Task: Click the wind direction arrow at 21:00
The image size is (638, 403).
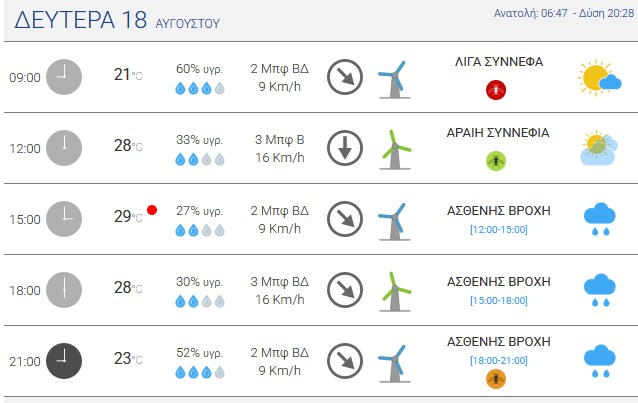Action: coord(345,361)
